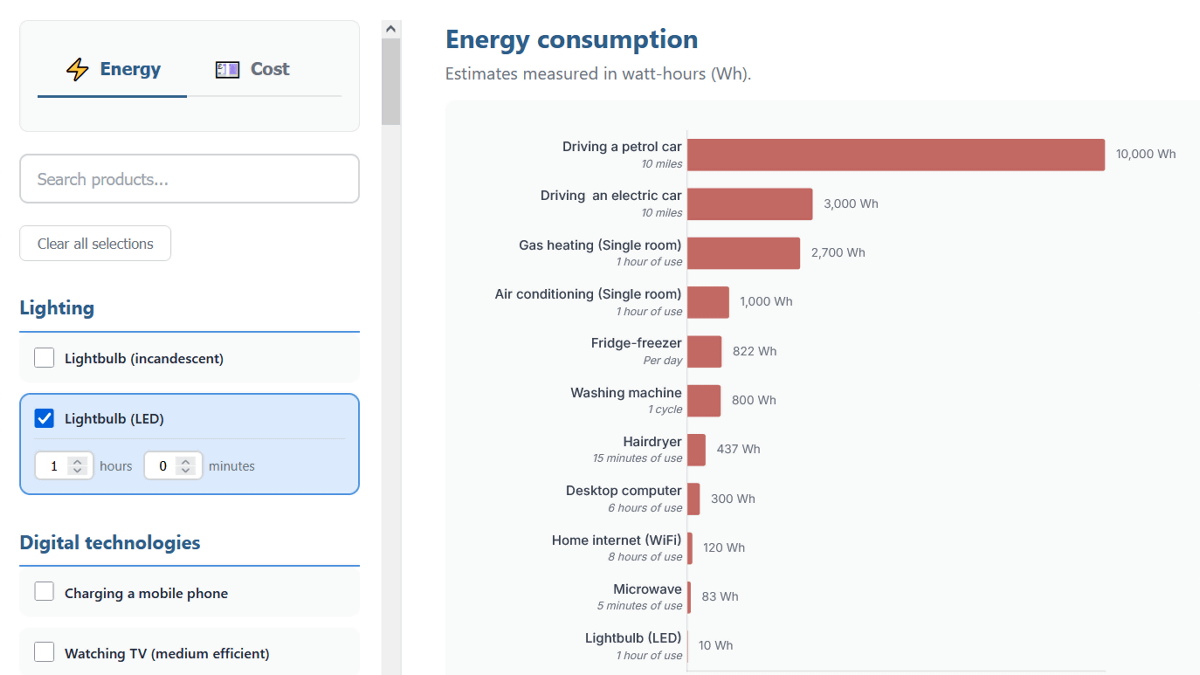Select the Watching TV (medium efficient) checkbox

pyautogui.click(x=44, y=652)
